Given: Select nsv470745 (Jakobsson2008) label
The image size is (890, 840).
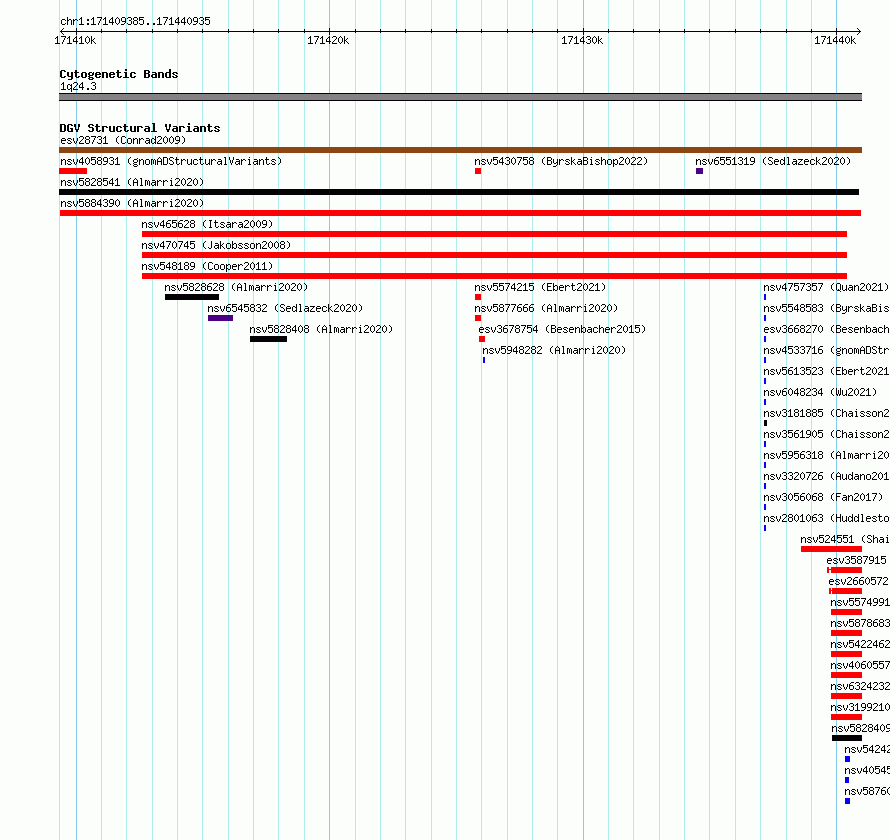Looking at the screenshot, I should point(216,245).
